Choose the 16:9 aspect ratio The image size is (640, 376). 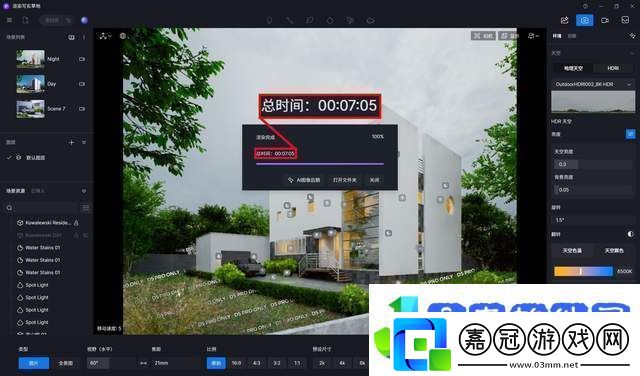point(236,363)
